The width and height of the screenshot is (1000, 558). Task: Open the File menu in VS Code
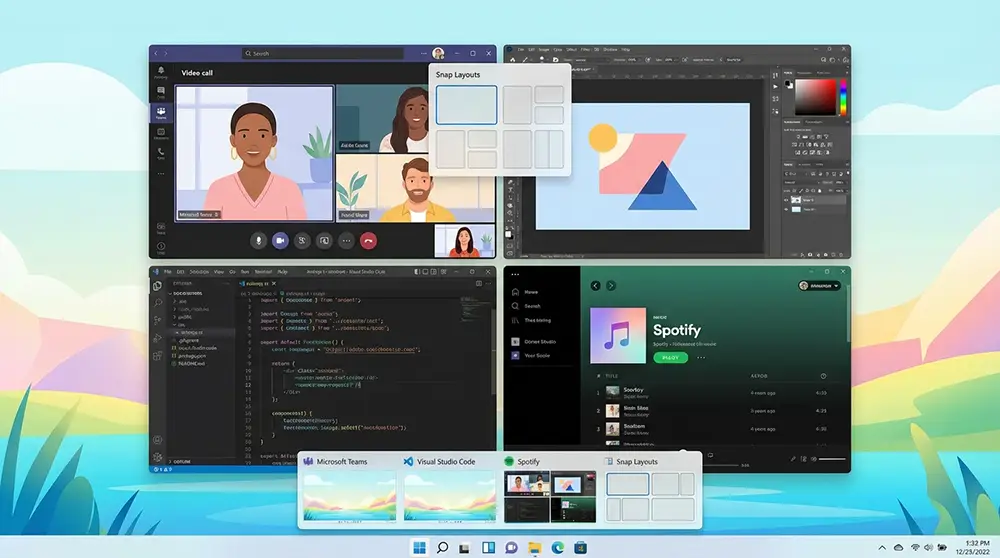click(x=168, y=272)
